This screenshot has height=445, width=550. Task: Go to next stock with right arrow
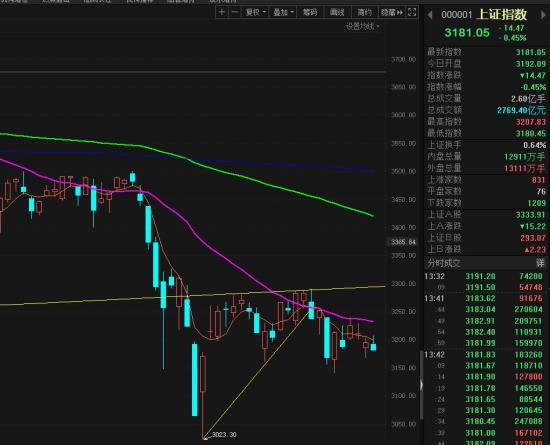pos(544,15)
